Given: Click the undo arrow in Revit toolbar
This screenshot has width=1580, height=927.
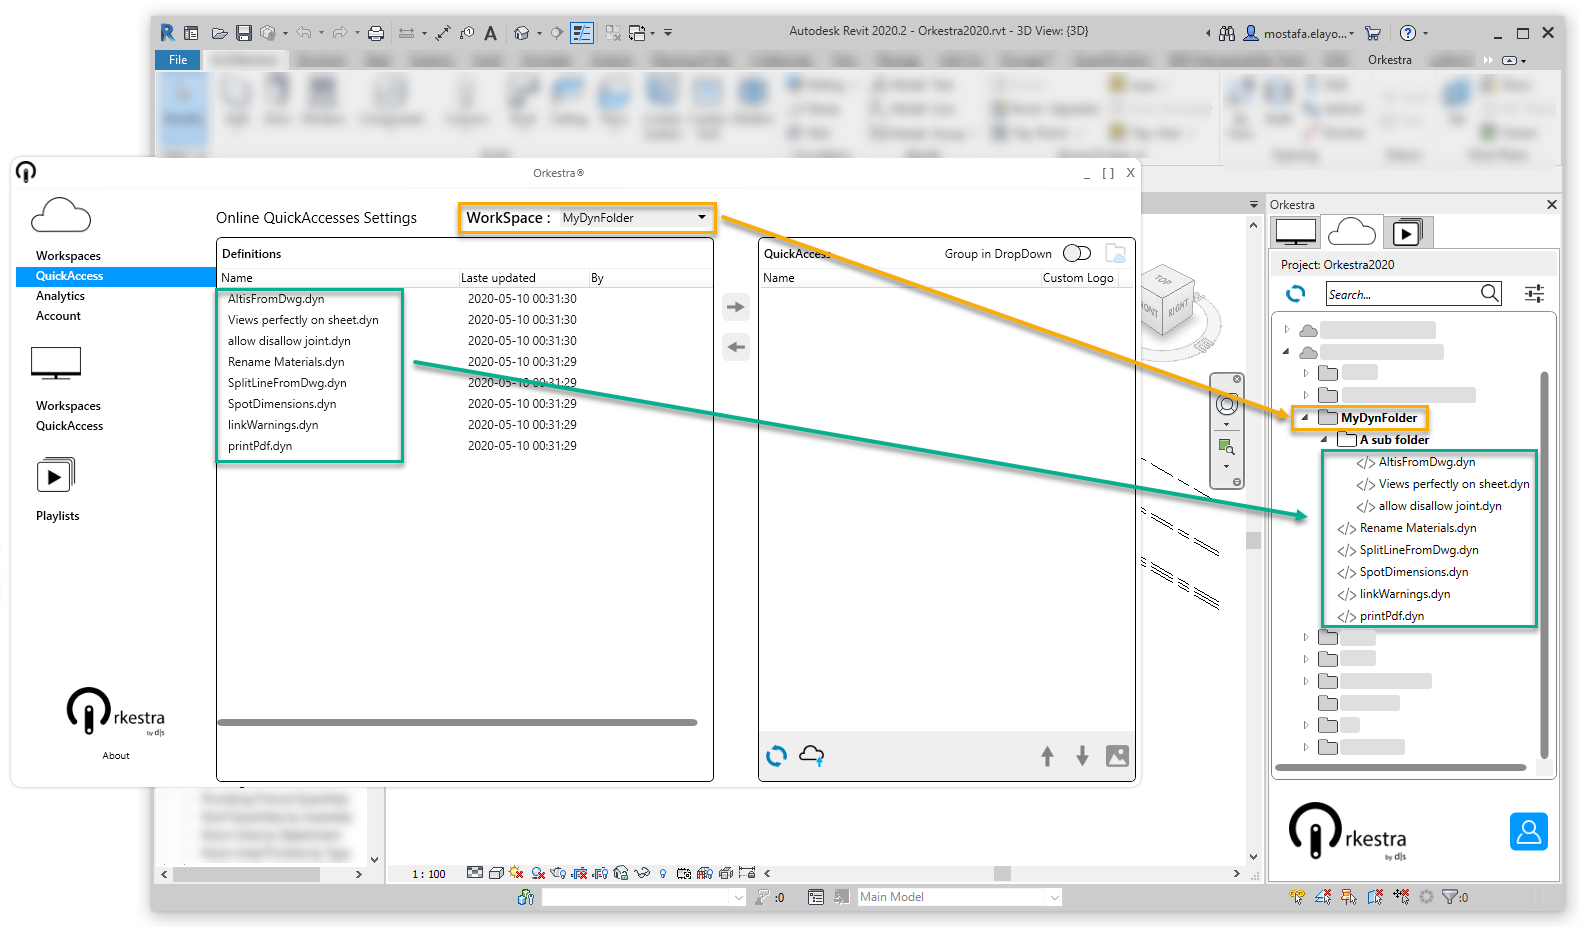Looking at the screenshot, I should [304, 33].
